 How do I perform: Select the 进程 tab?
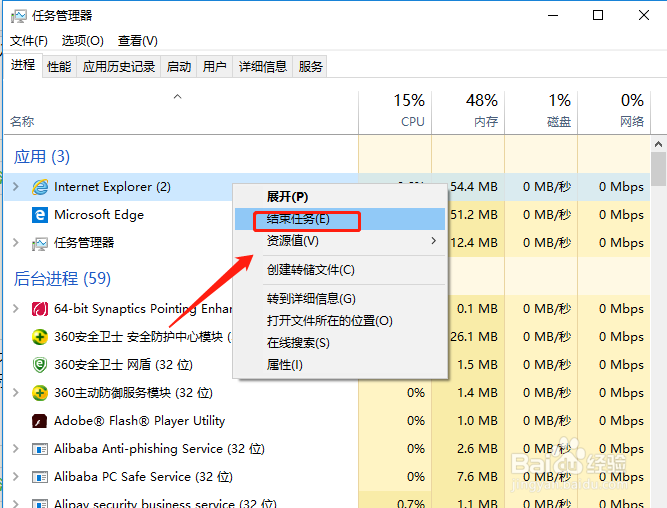coord(23,65)
